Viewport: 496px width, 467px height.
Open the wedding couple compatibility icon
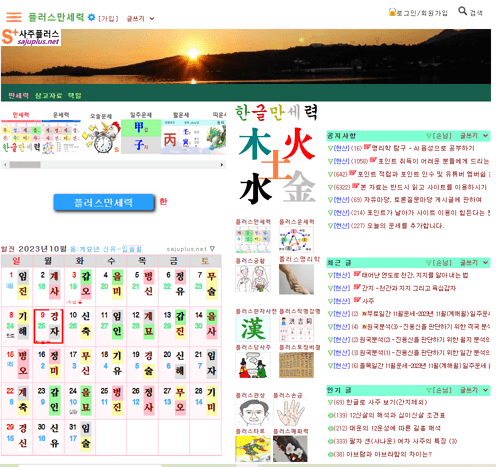pos(253,279)
